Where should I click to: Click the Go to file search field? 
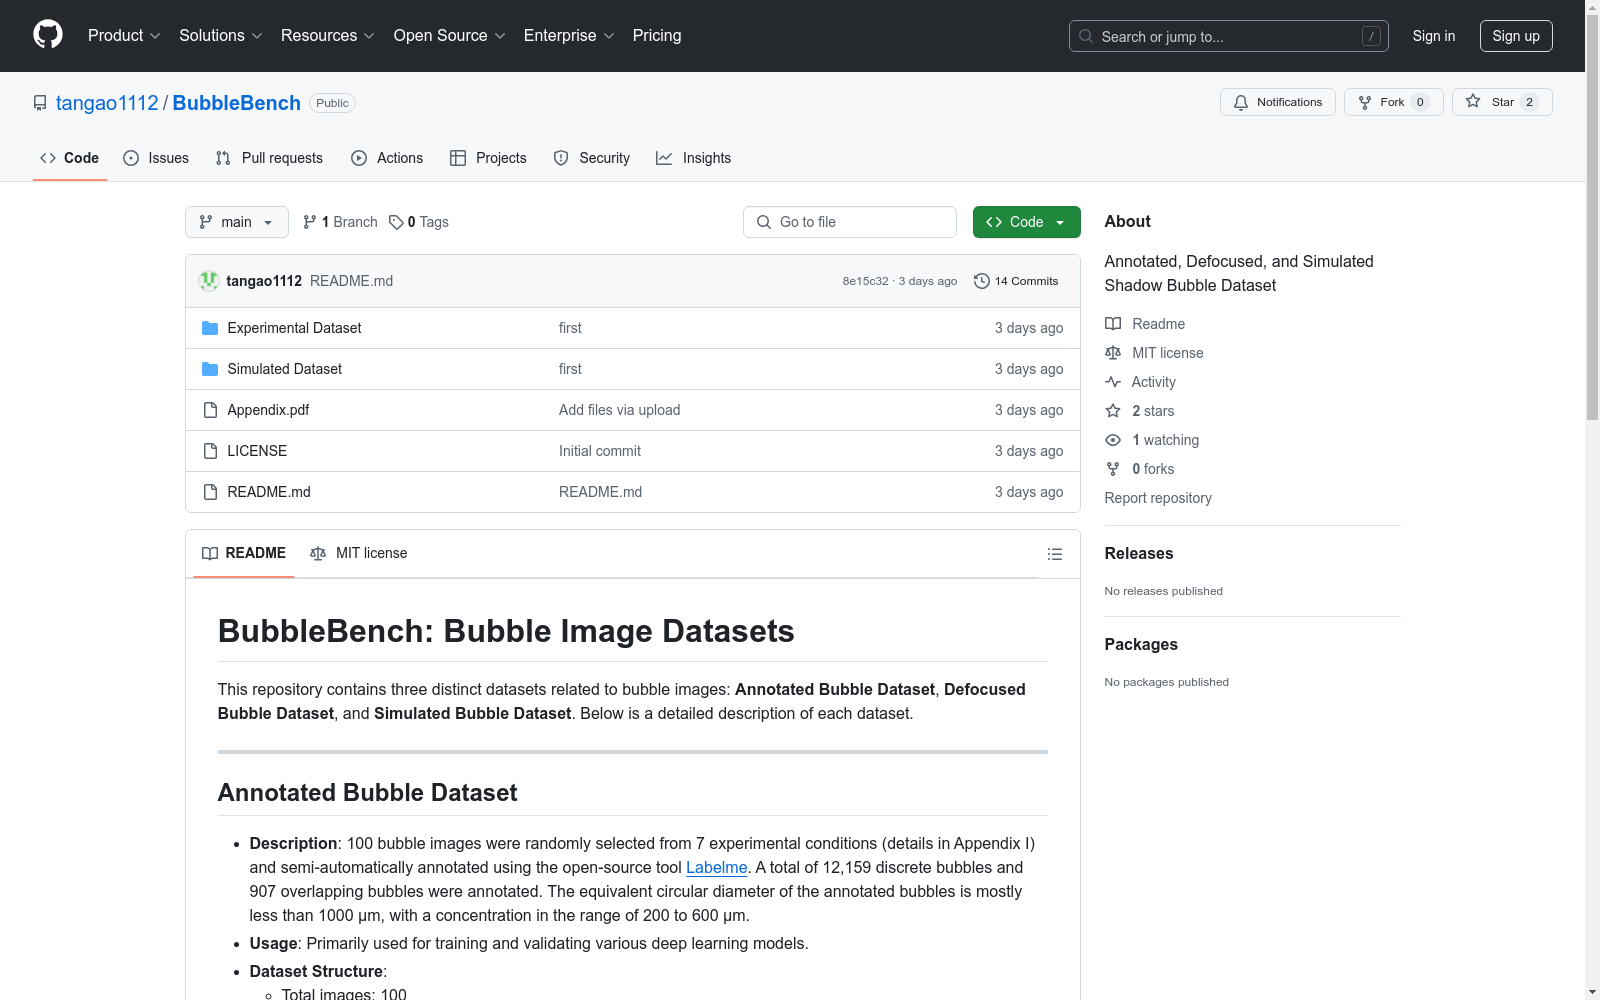tap(850, 222)
